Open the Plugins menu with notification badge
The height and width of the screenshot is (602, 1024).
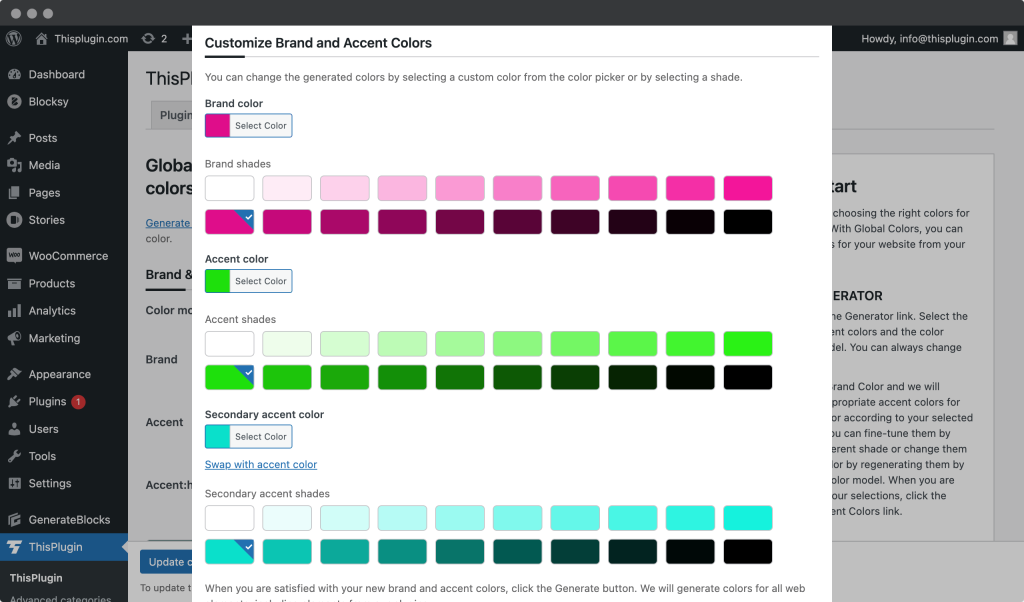tap(49, 401)
